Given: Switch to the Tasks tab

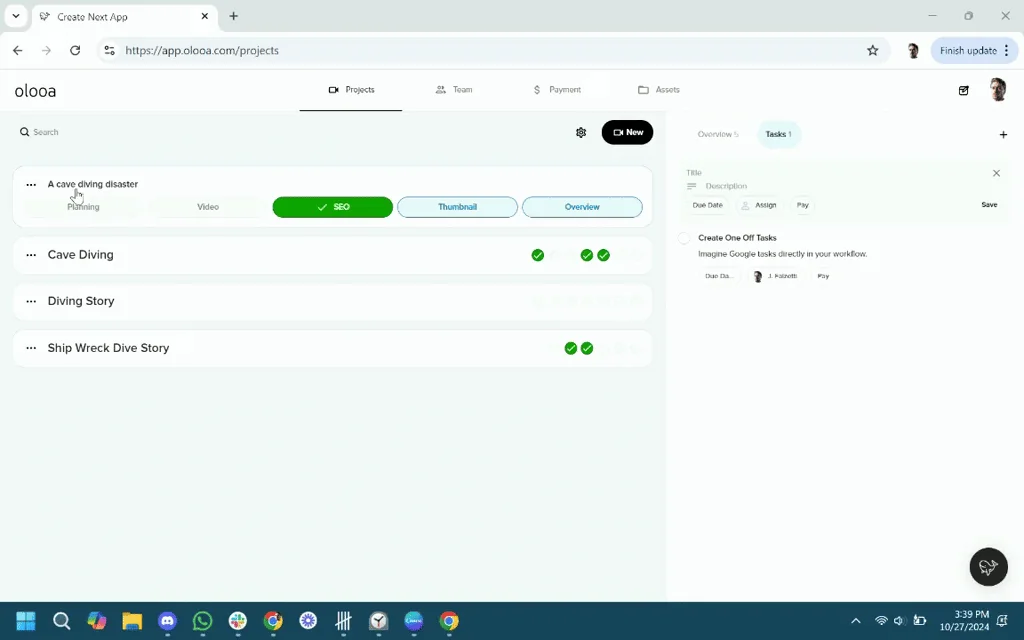Looking at the screenshot, I should click(x=779, y=133).
